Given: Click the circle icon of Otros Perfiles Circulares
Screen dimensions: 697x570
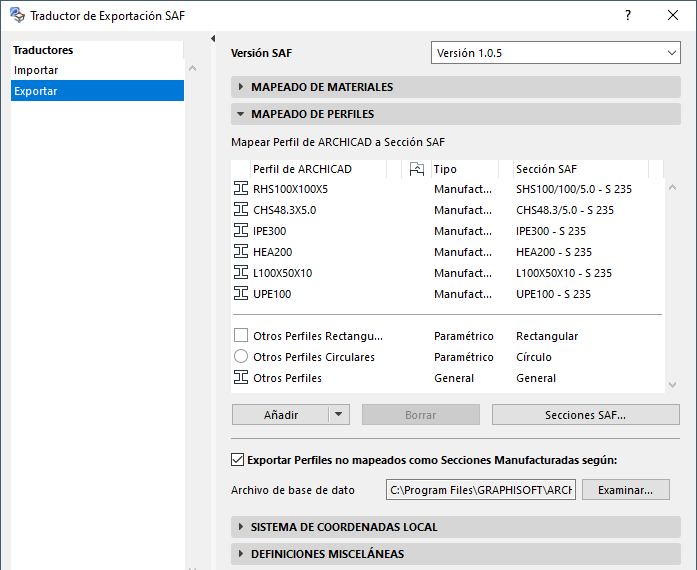Looking at the screenshot, I should coord(240,356).
